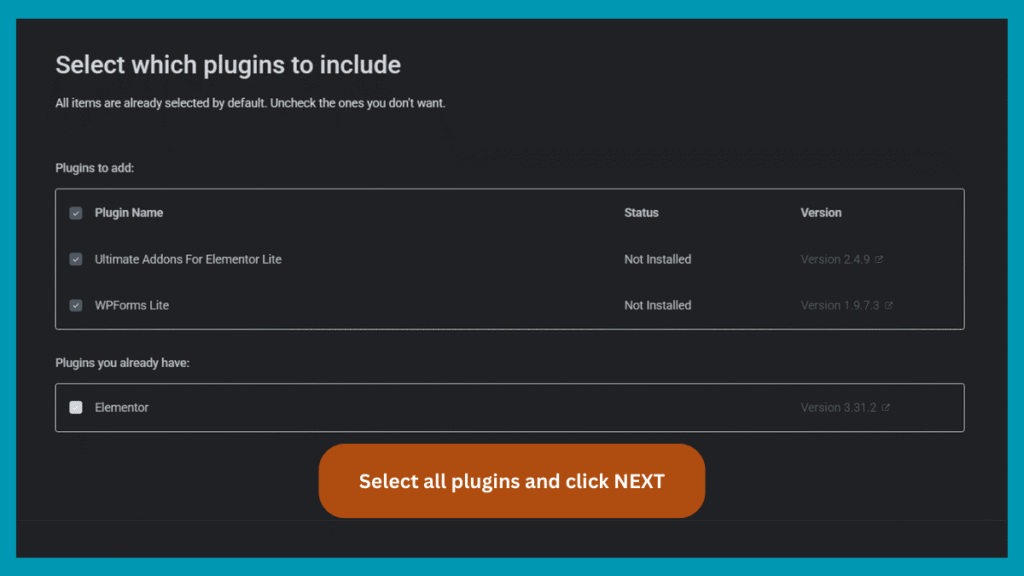Open external link icon beside Version 3.31.2
The width and height of the screenshot is (1024, 576).
pyautogui.click(x=886, y=408)
